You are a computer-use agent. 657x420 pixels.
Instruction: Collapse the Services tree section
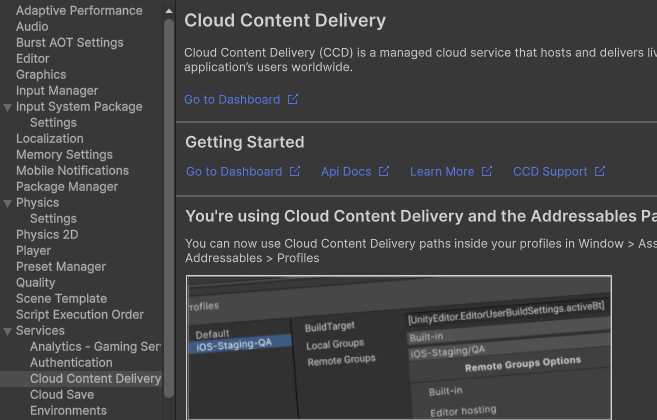click(x=7, y=331)
